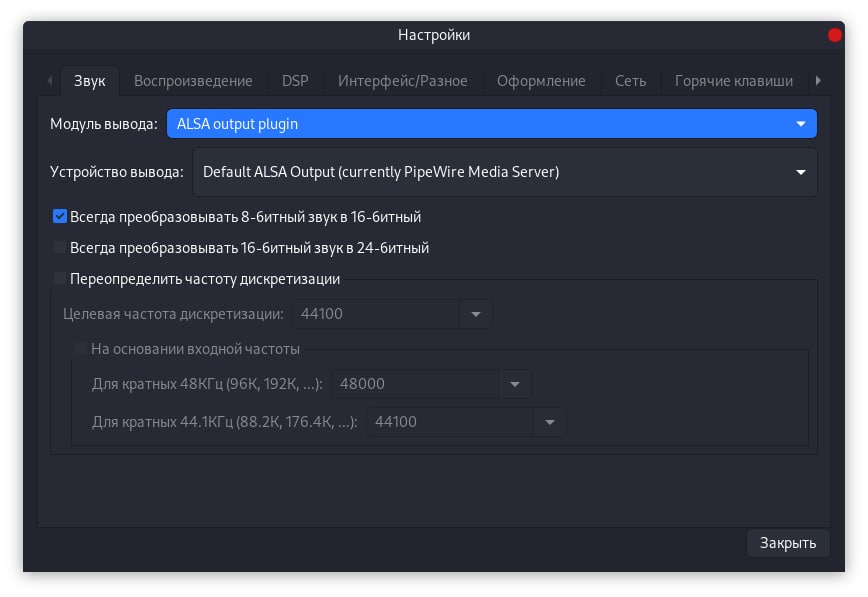Expand the 48КГц multiples dropdown arrow

pos(514,384)
